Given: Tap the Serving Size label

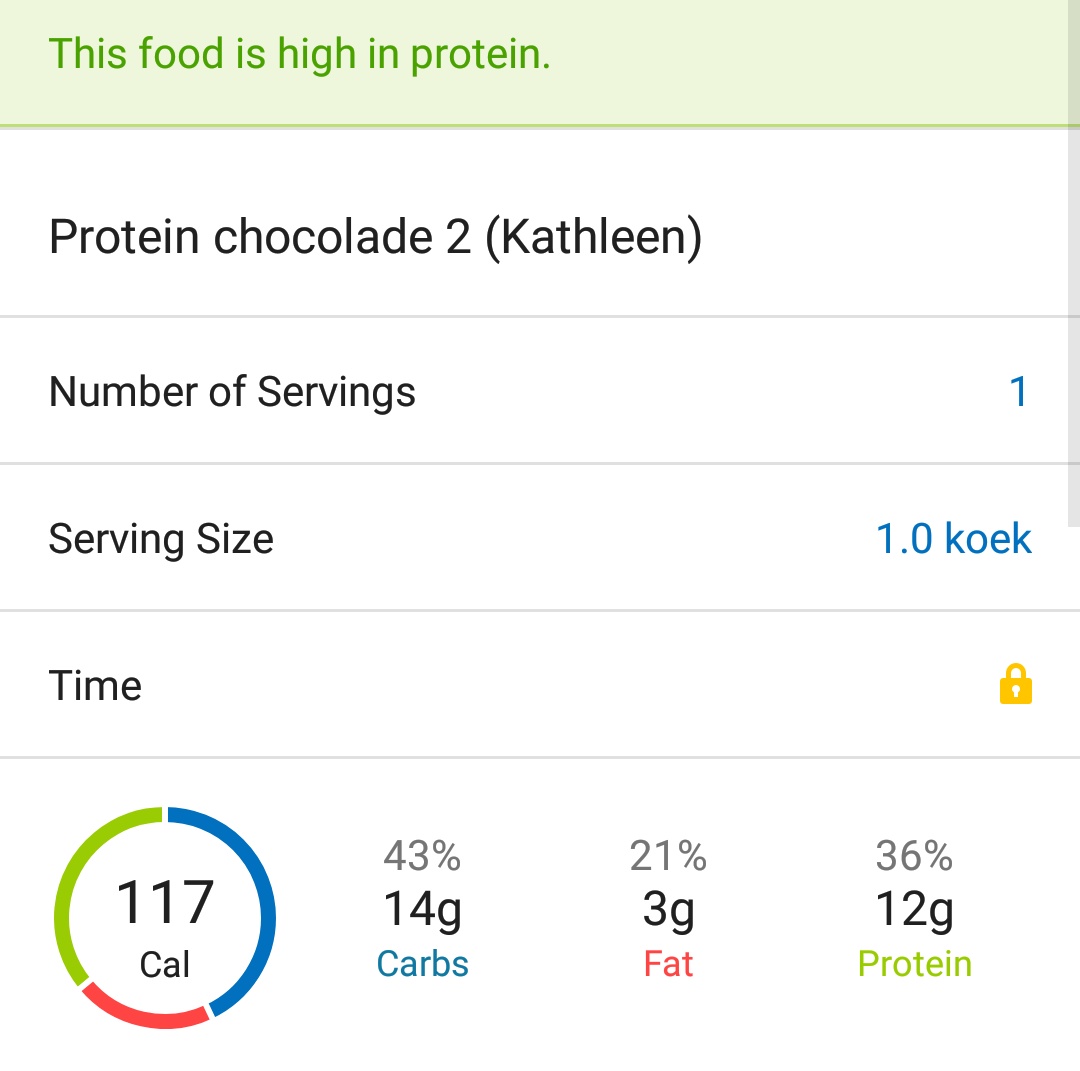Looking at the screenshot, I should click(x=161, y=539).
